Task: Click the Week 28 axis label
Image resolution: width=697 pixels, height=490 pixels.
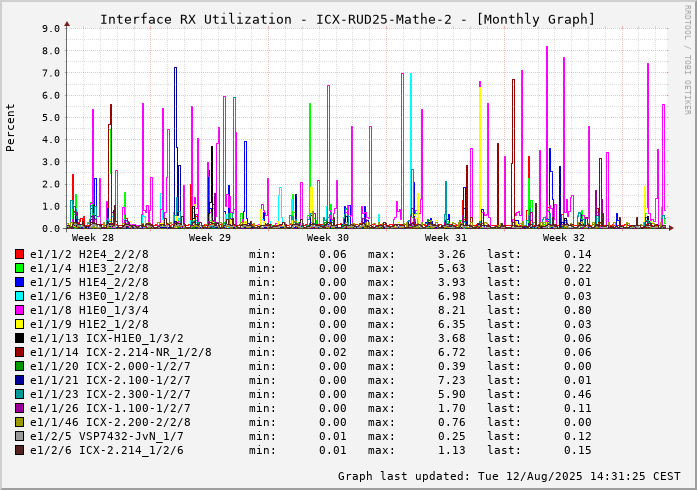Action: click(x=93, y=238)
